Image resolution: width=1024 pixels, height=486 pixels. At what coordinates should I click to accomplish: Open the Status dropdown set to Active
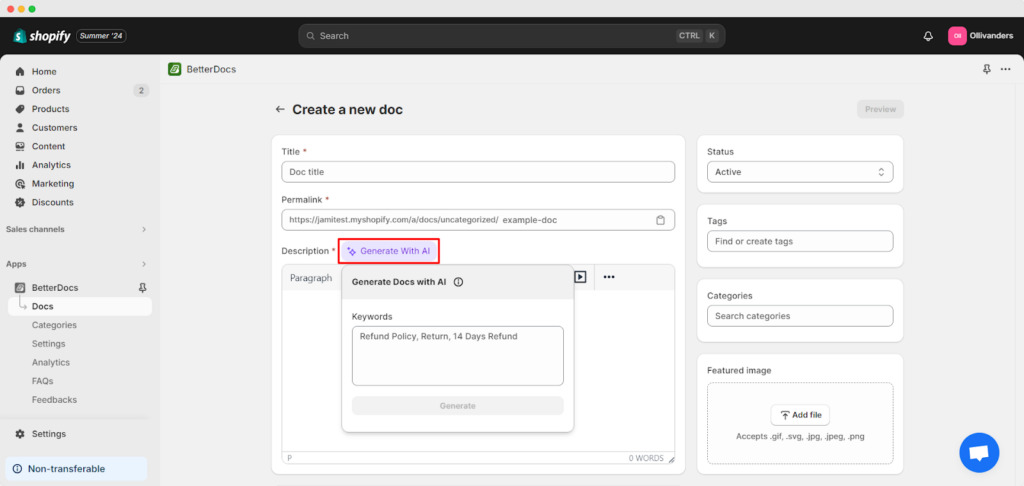coord(800,172)
